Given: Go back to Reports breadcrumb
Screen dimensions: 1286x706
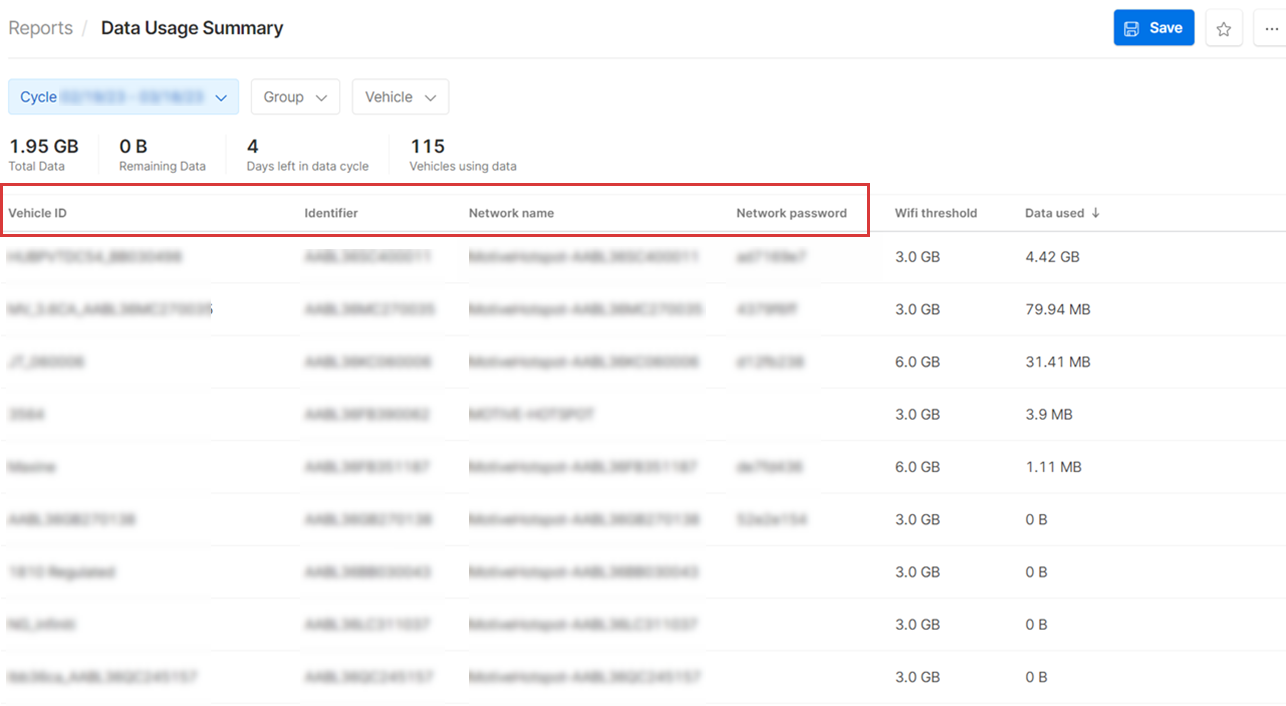Looking at the screenshot, I should click(41, 28).
